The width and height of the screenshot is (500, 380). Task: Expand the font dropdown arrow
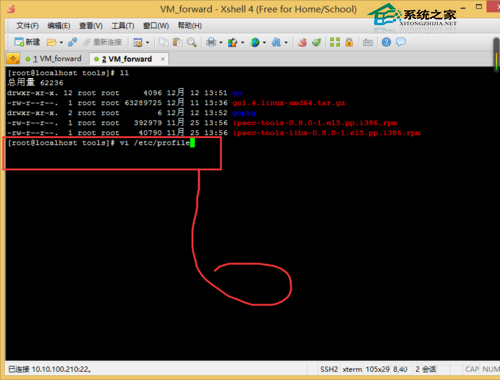[x=286, y=42]
